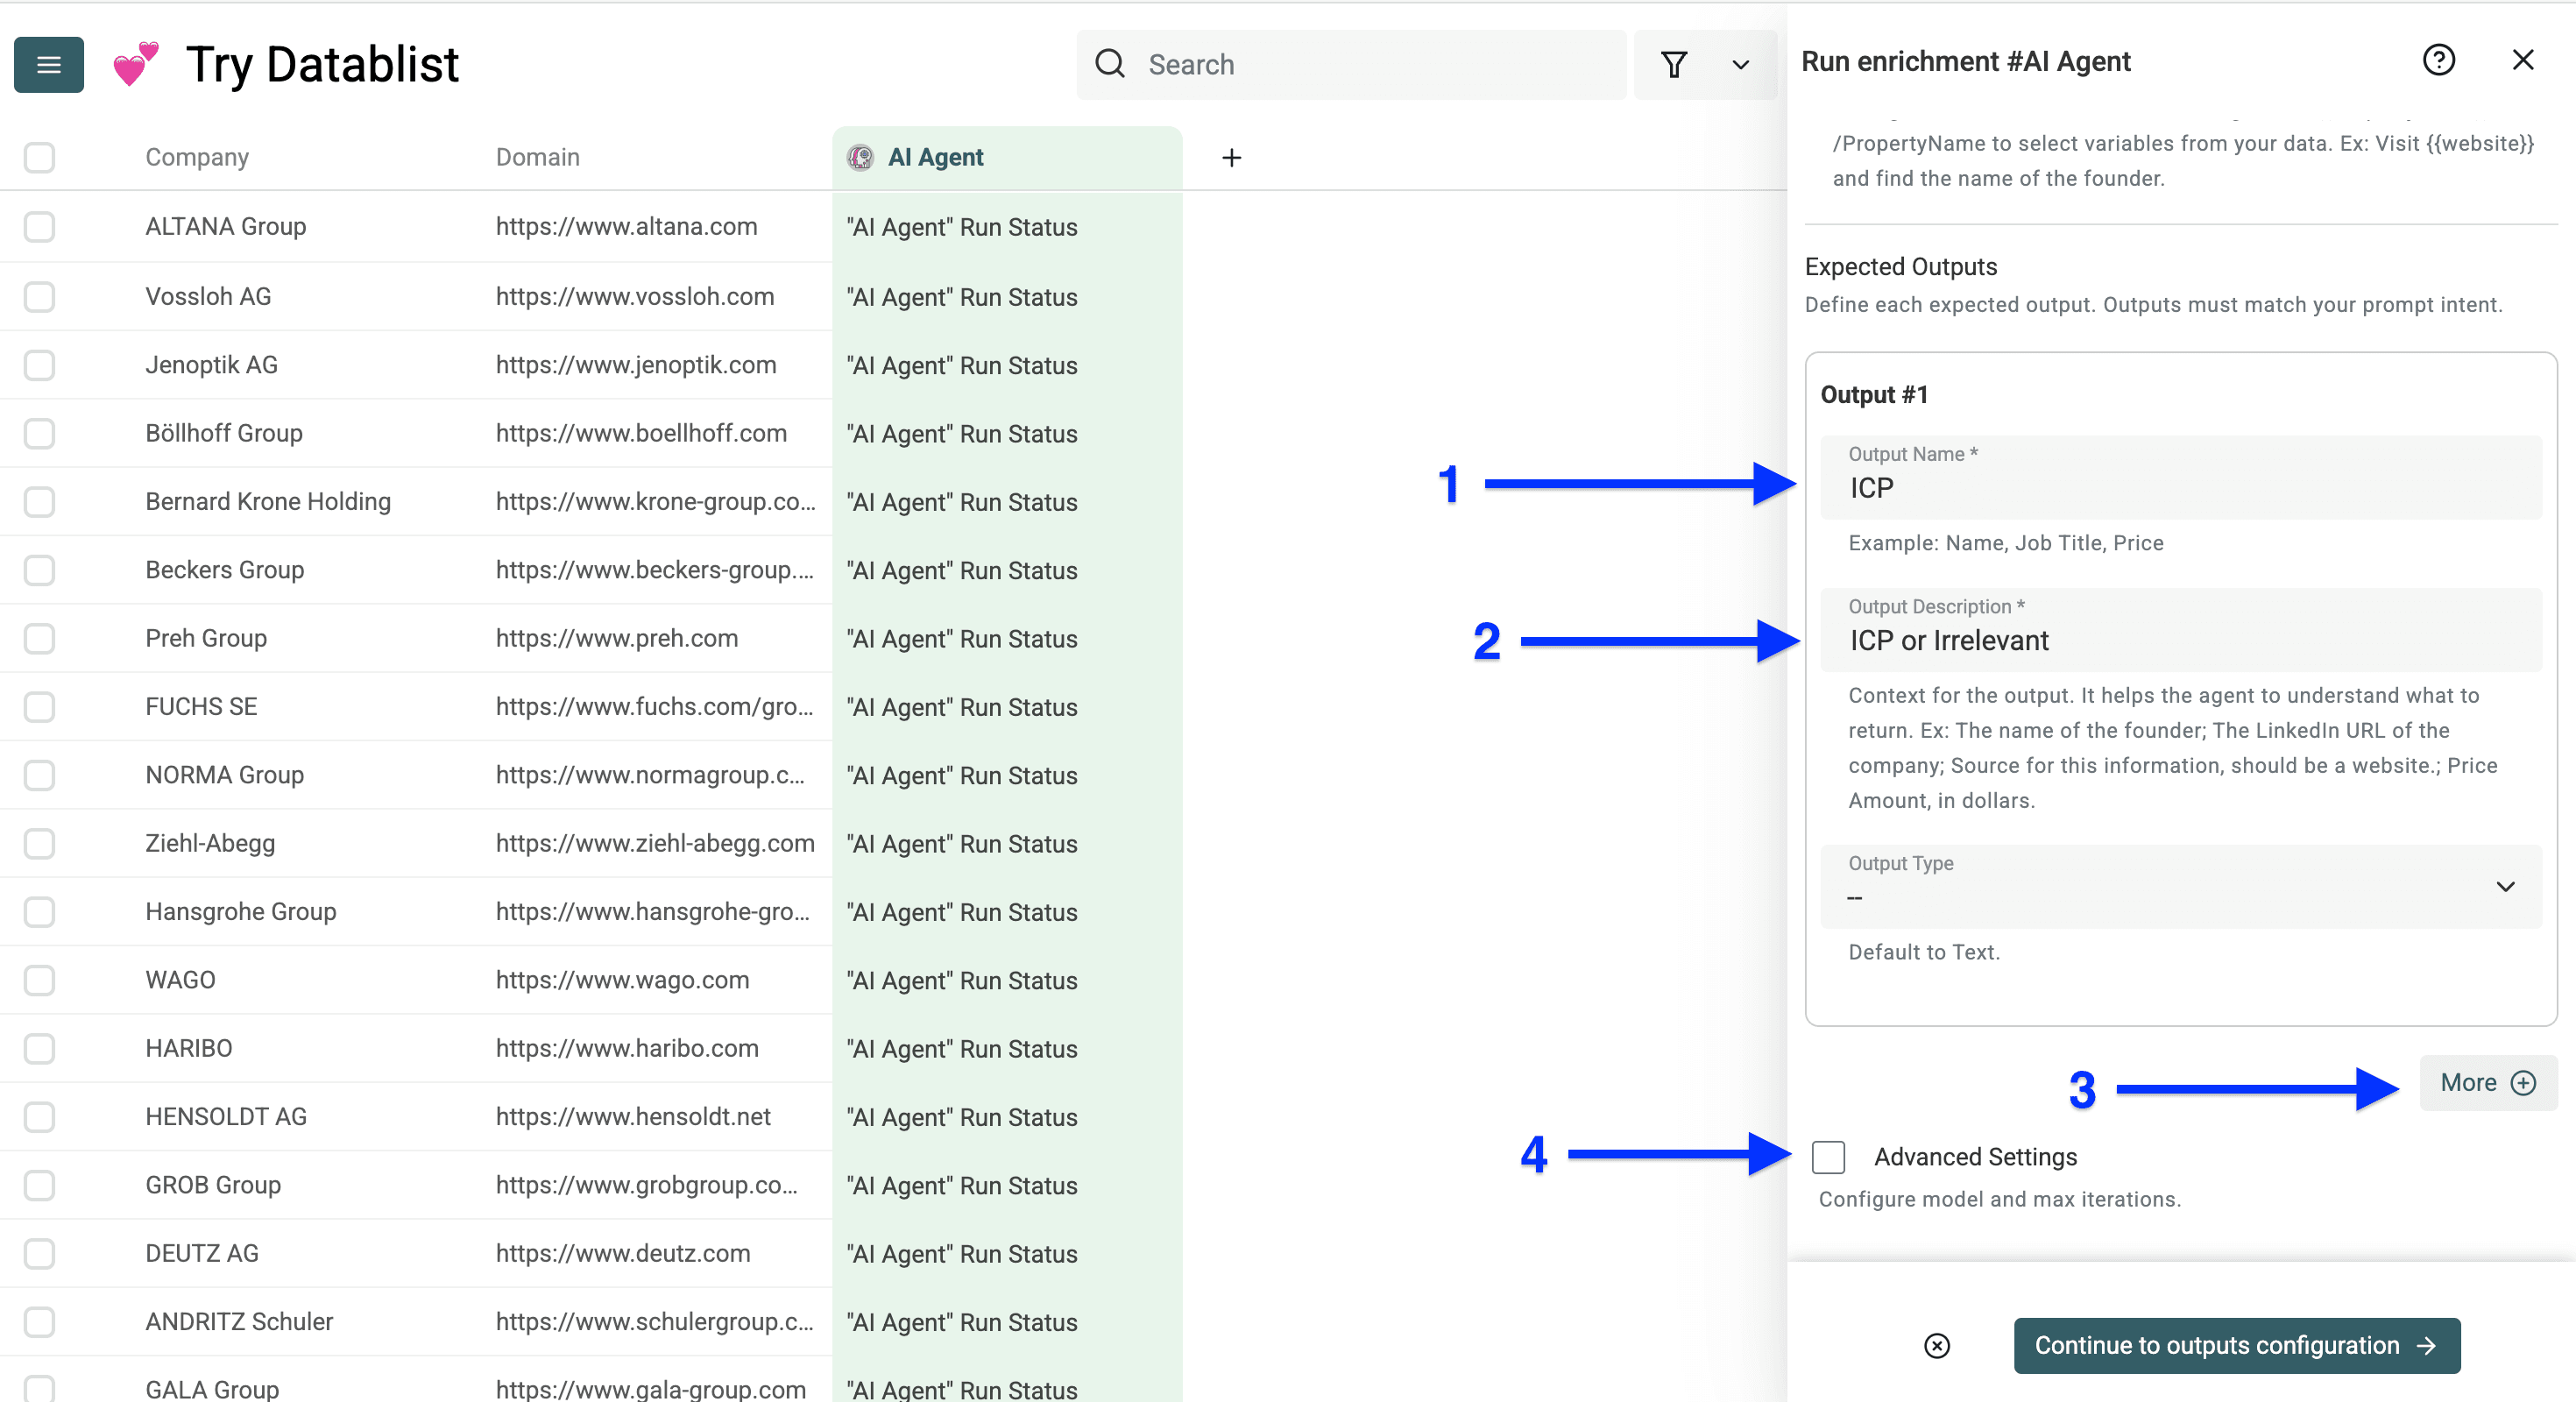This screenshot has height=1402, width=2576.
Task: Click the search magnifier icon
Action: [1109, 63]
